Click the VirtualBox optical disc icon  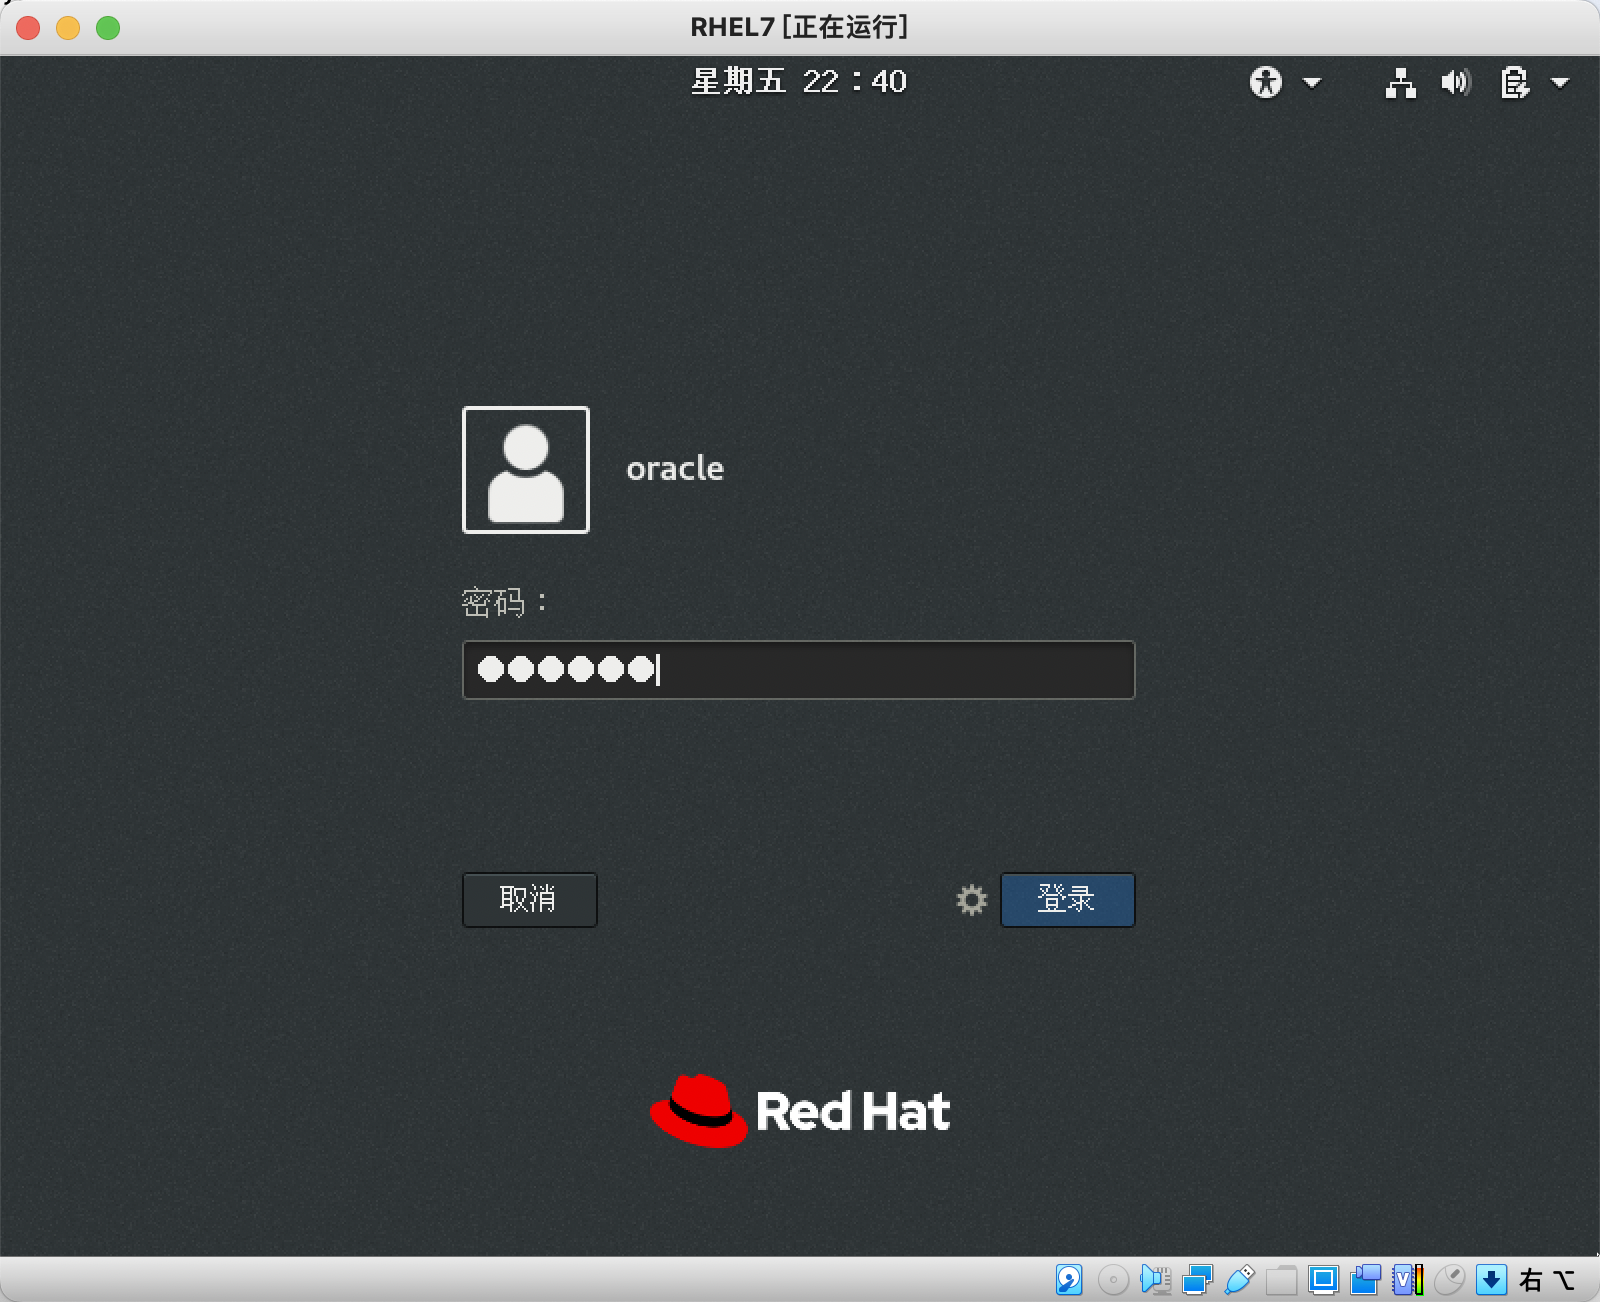1113,1279
